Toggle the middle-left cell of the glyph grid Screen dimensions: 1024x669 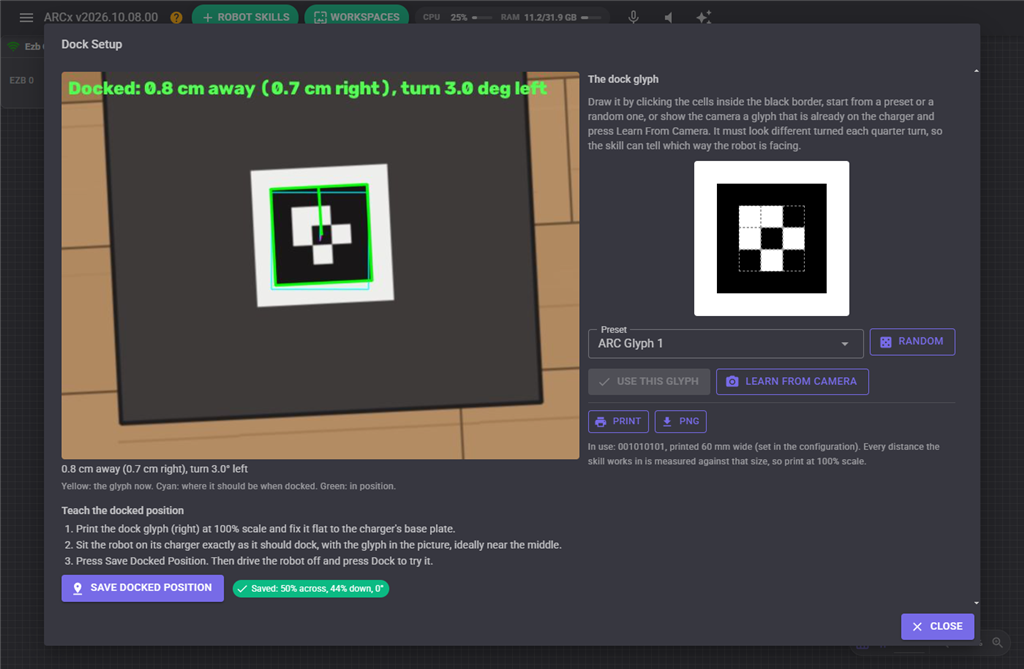click(750, 238)
